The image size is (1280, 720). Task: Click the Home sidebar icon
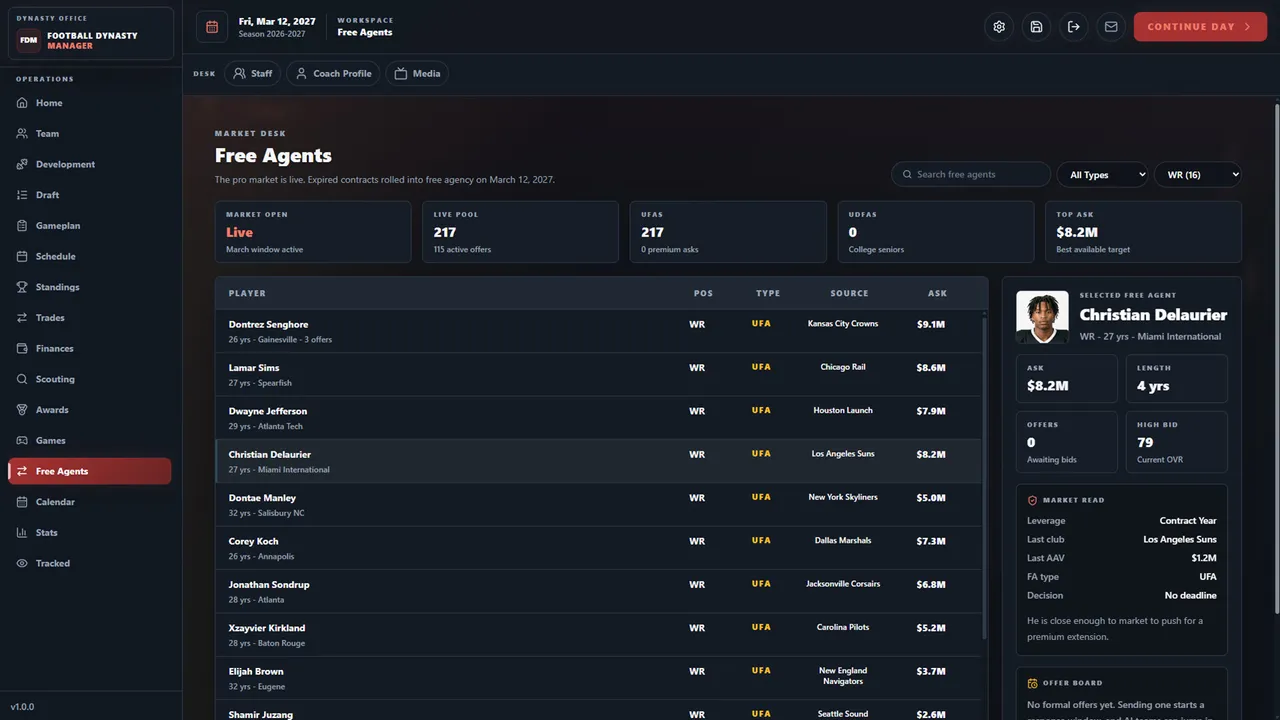pyautogui.click(x=22, y=103)
